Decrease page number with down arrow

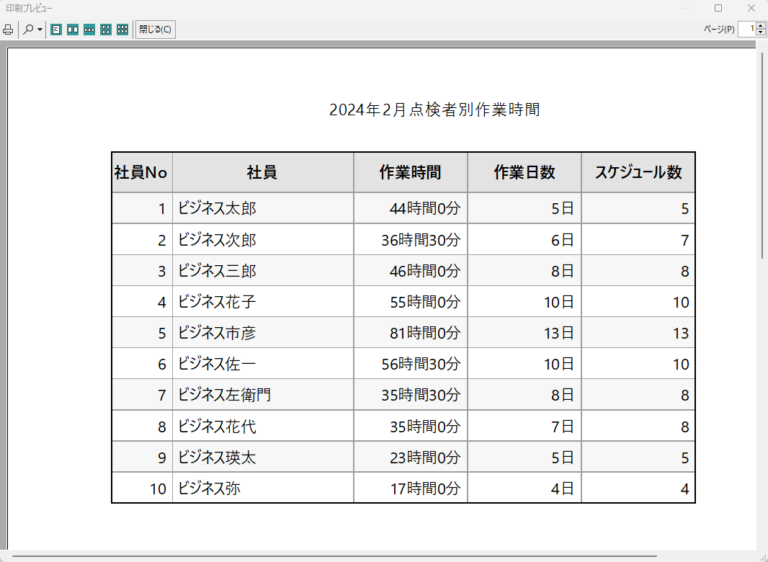pos(759,34)
